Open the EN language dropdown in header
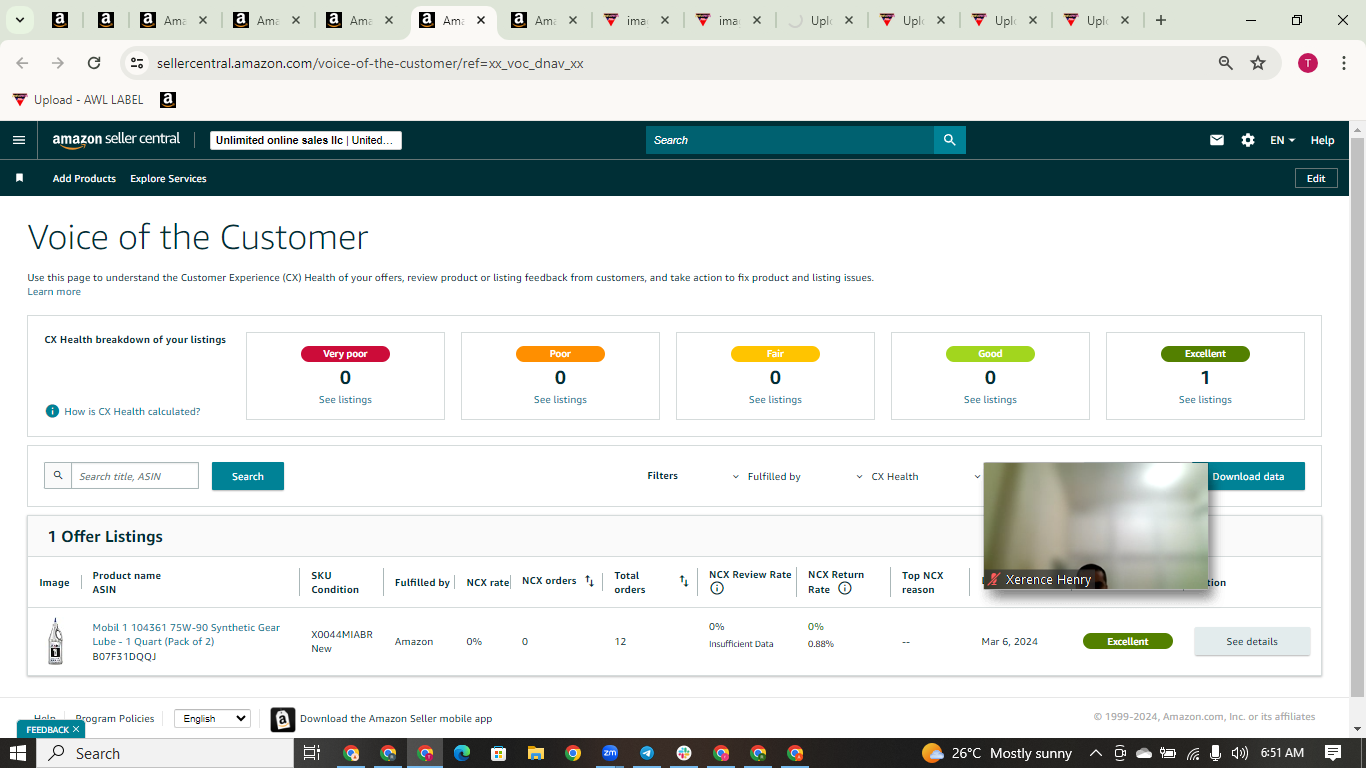 coord(1283,140)
